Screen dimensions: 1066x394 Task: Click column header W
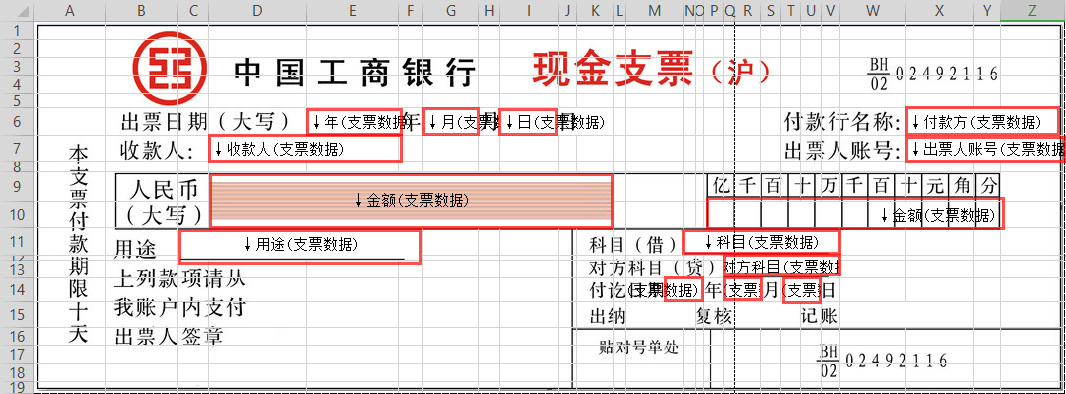874,10
